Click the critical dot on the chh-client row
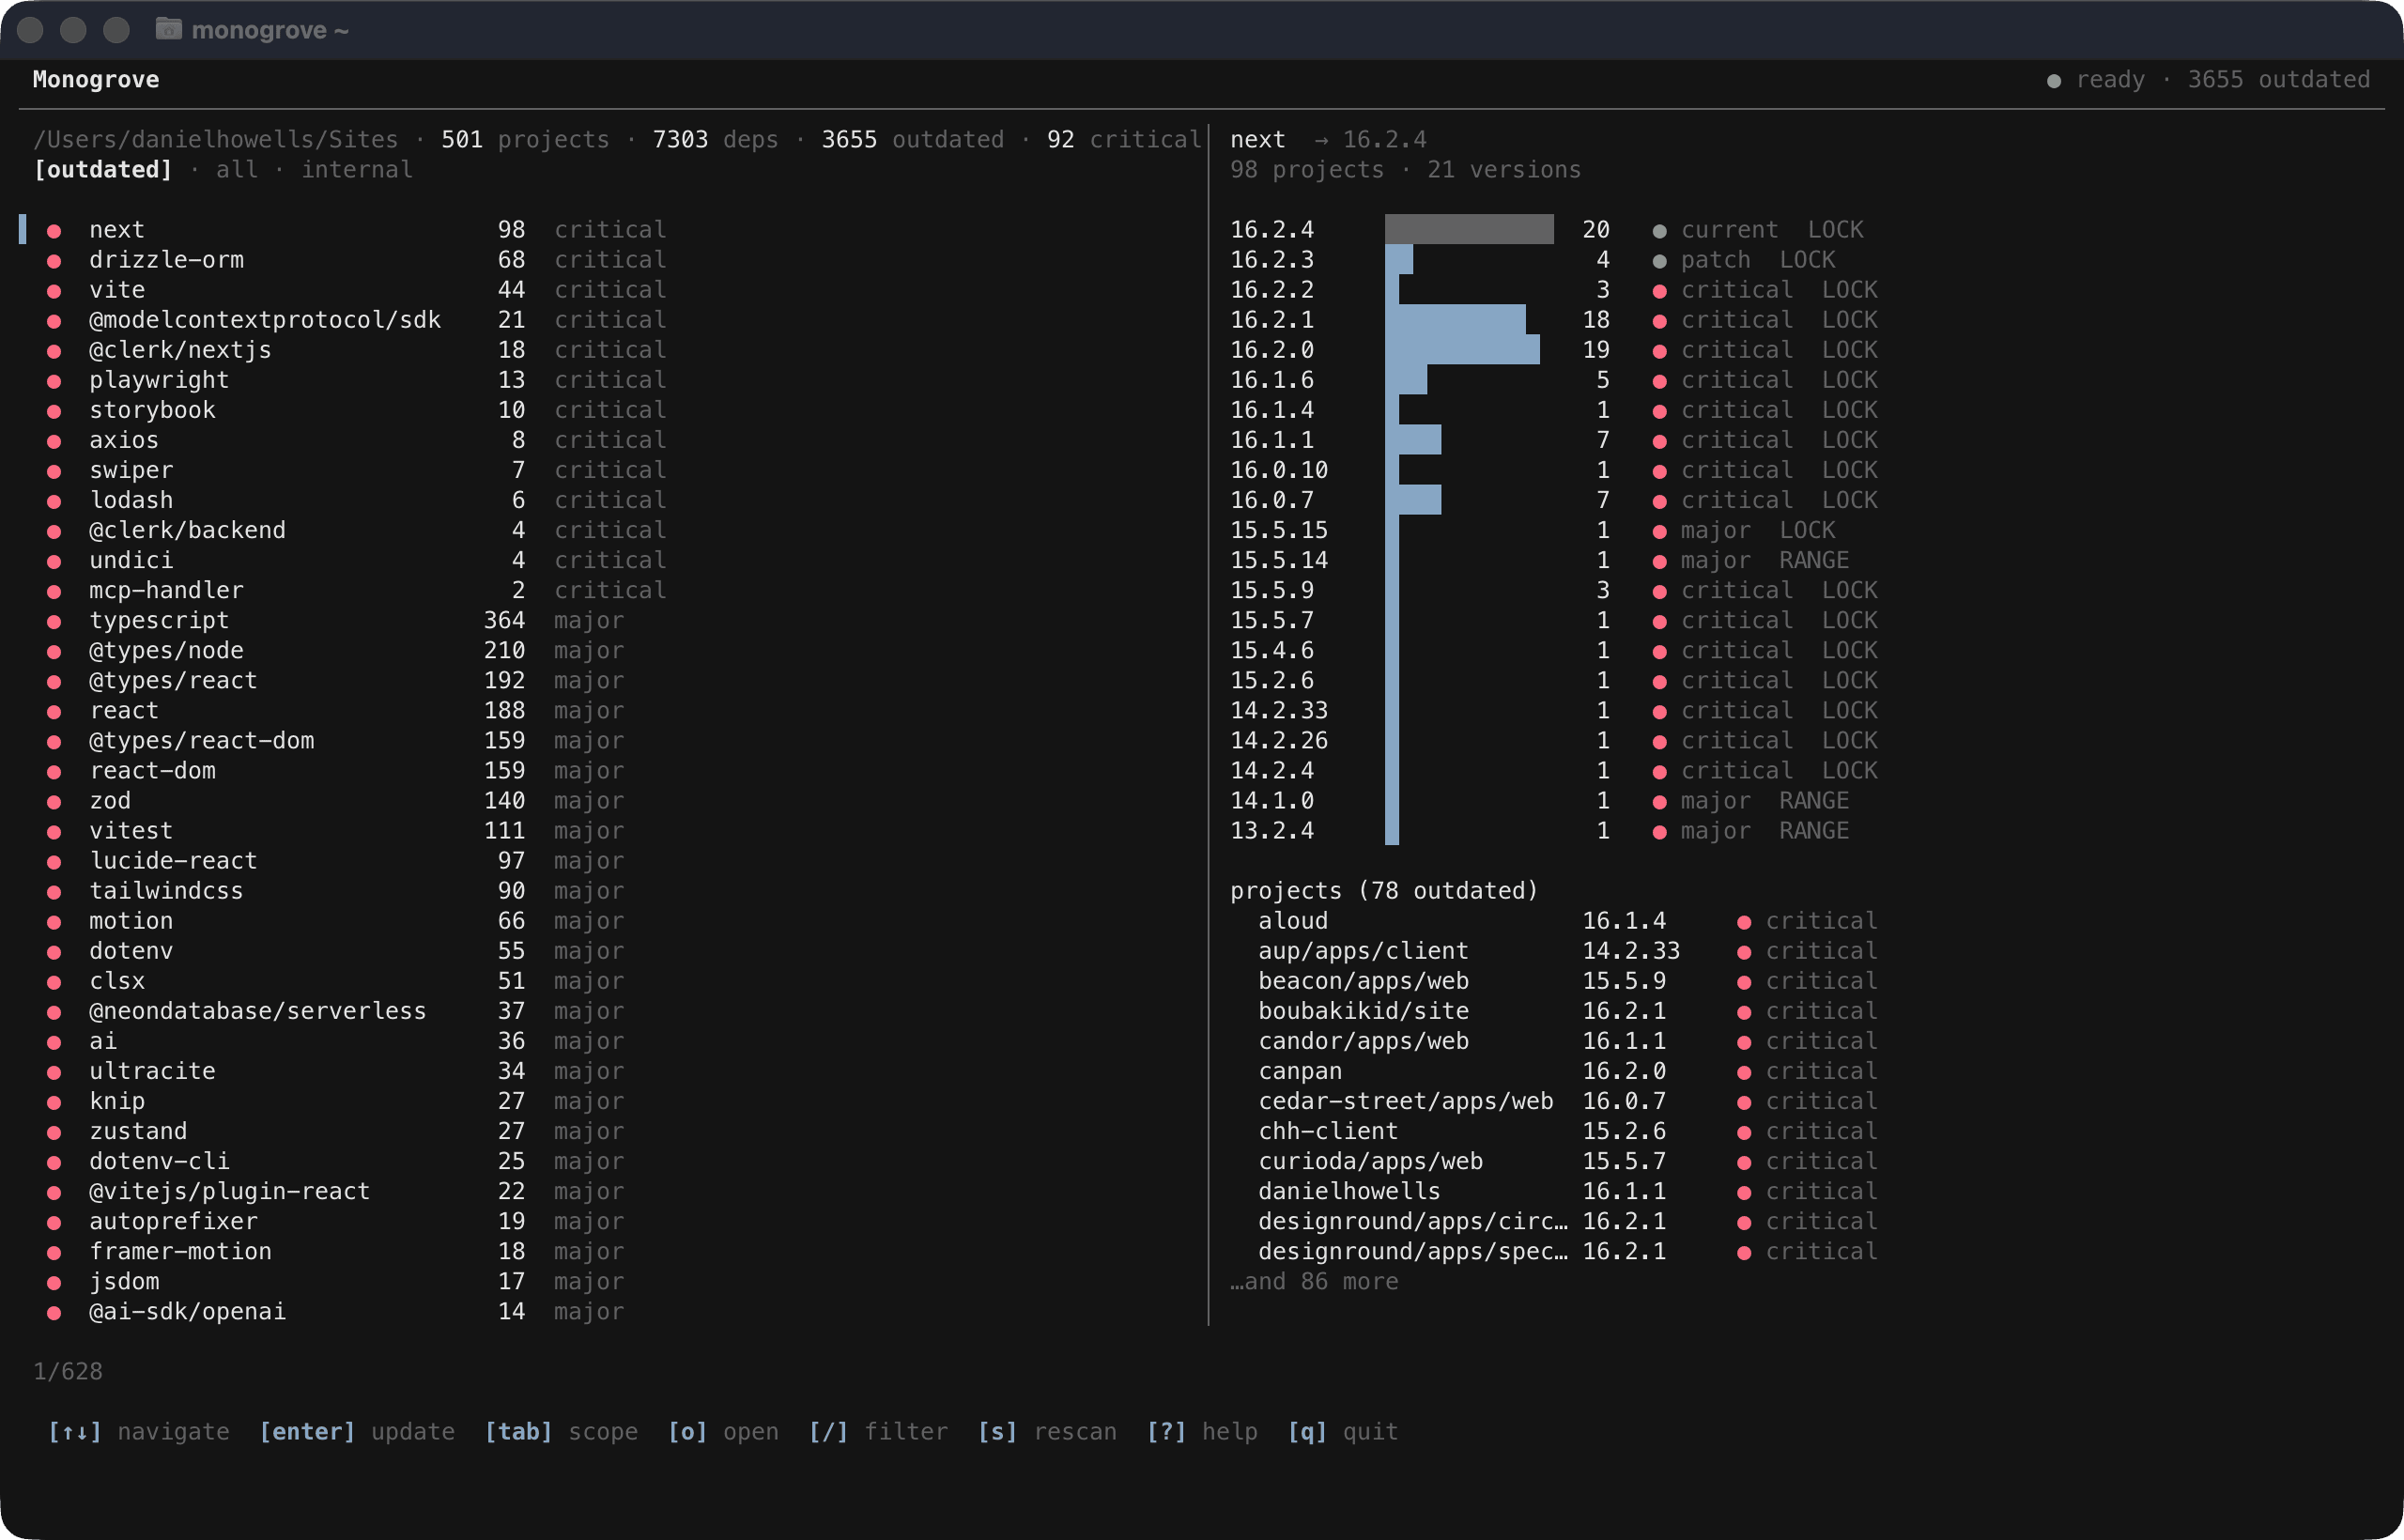The height and width of the screenshot is (1540, 2404). [x=1745, y=1132]
